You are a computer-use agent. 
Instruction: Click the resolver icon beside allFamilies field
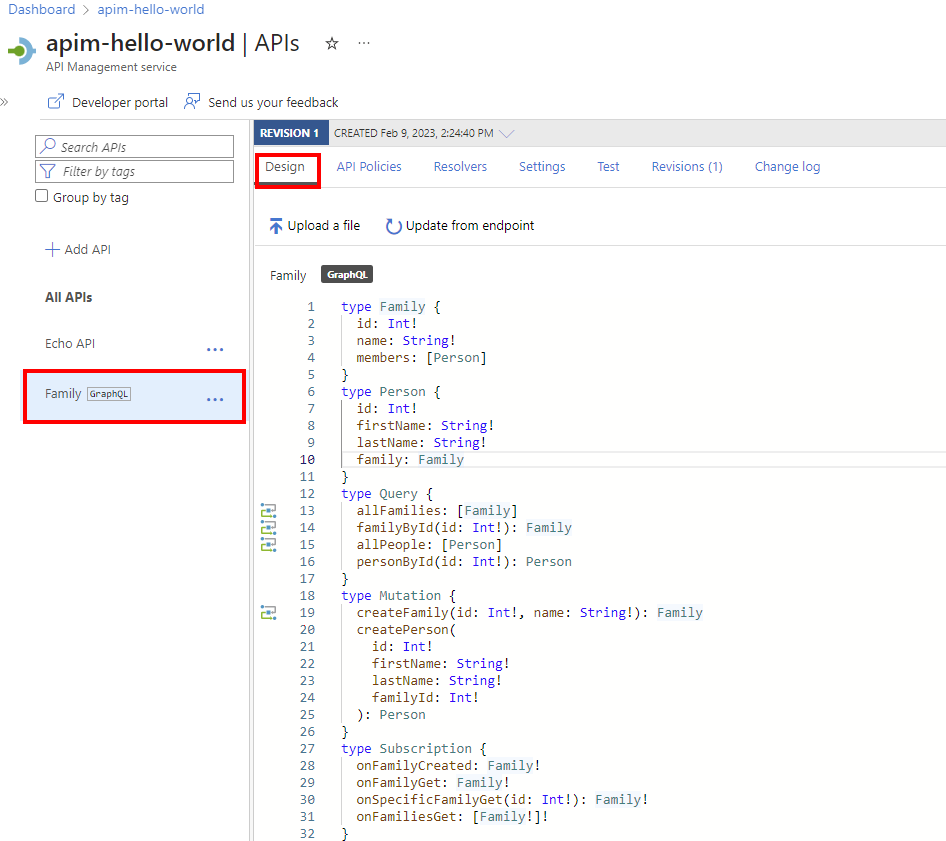pos(268,510)
